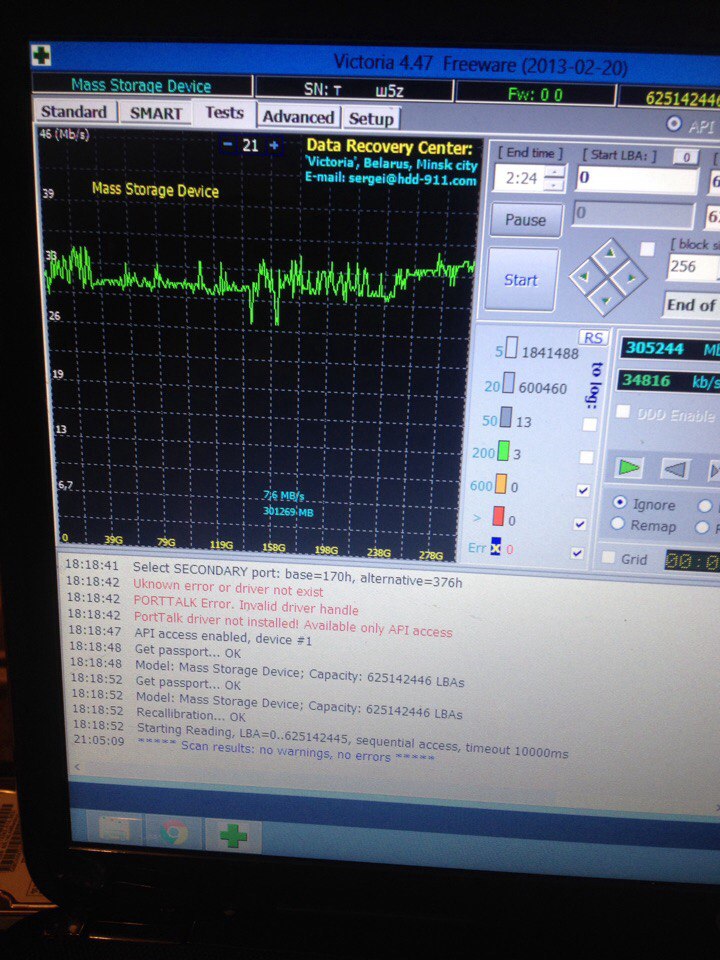Switch to the Standard tab
Screen dimensions: 720x960
click(x=73, y=112)
